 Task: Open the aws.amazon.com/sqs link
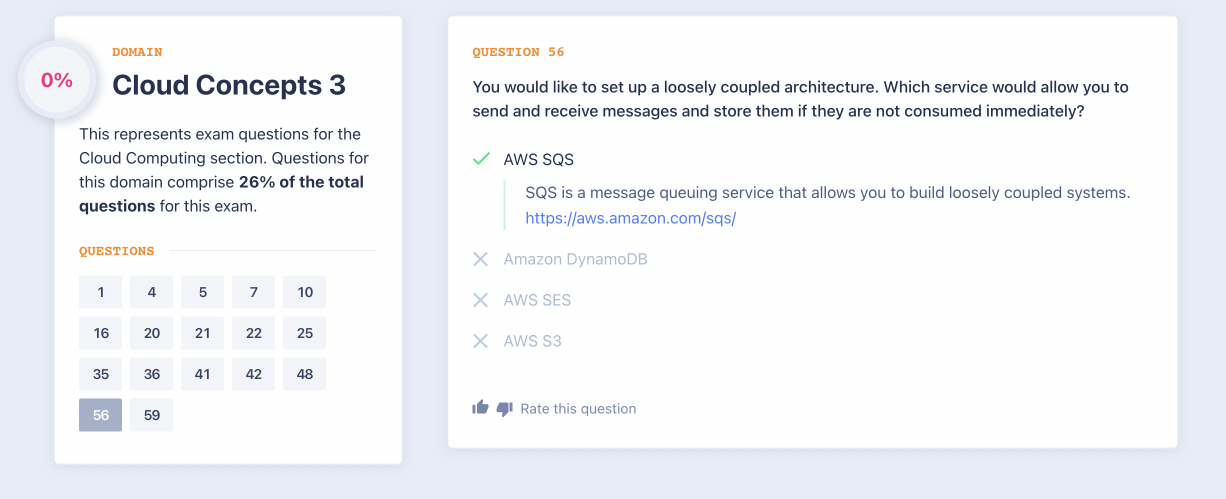tap(630, 218)
